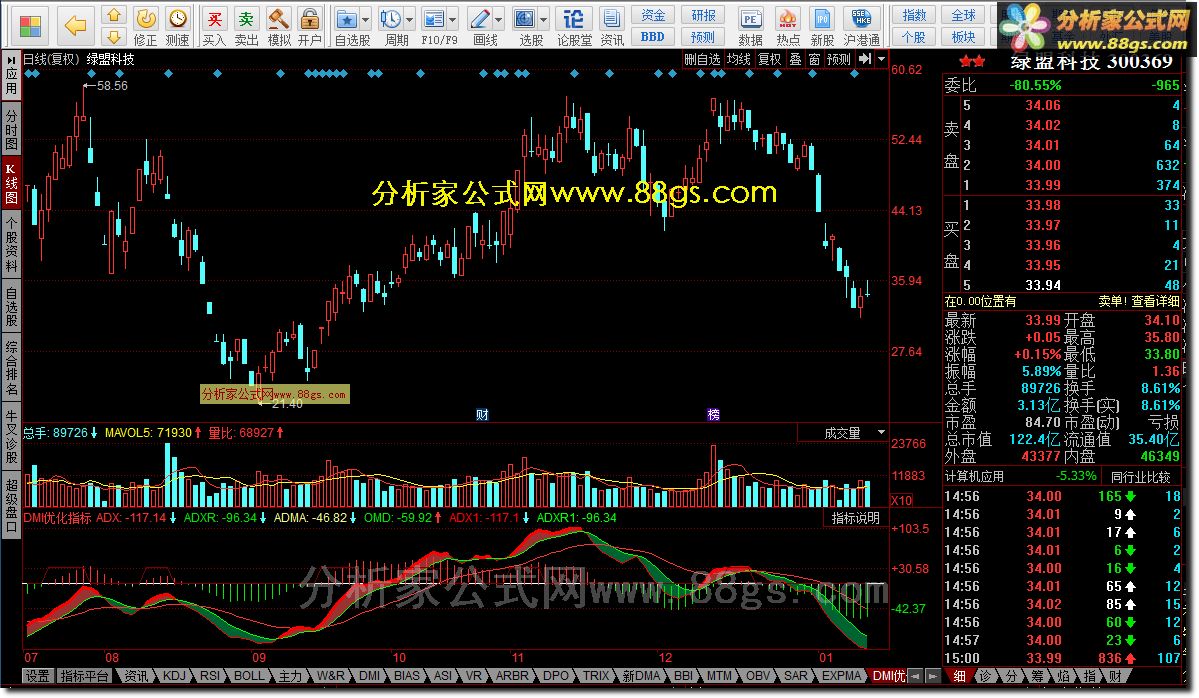Screen dimensions: 1199x698
Task: Open the 热点 hot spots flame icon
Action: click(x=788, y=27)
